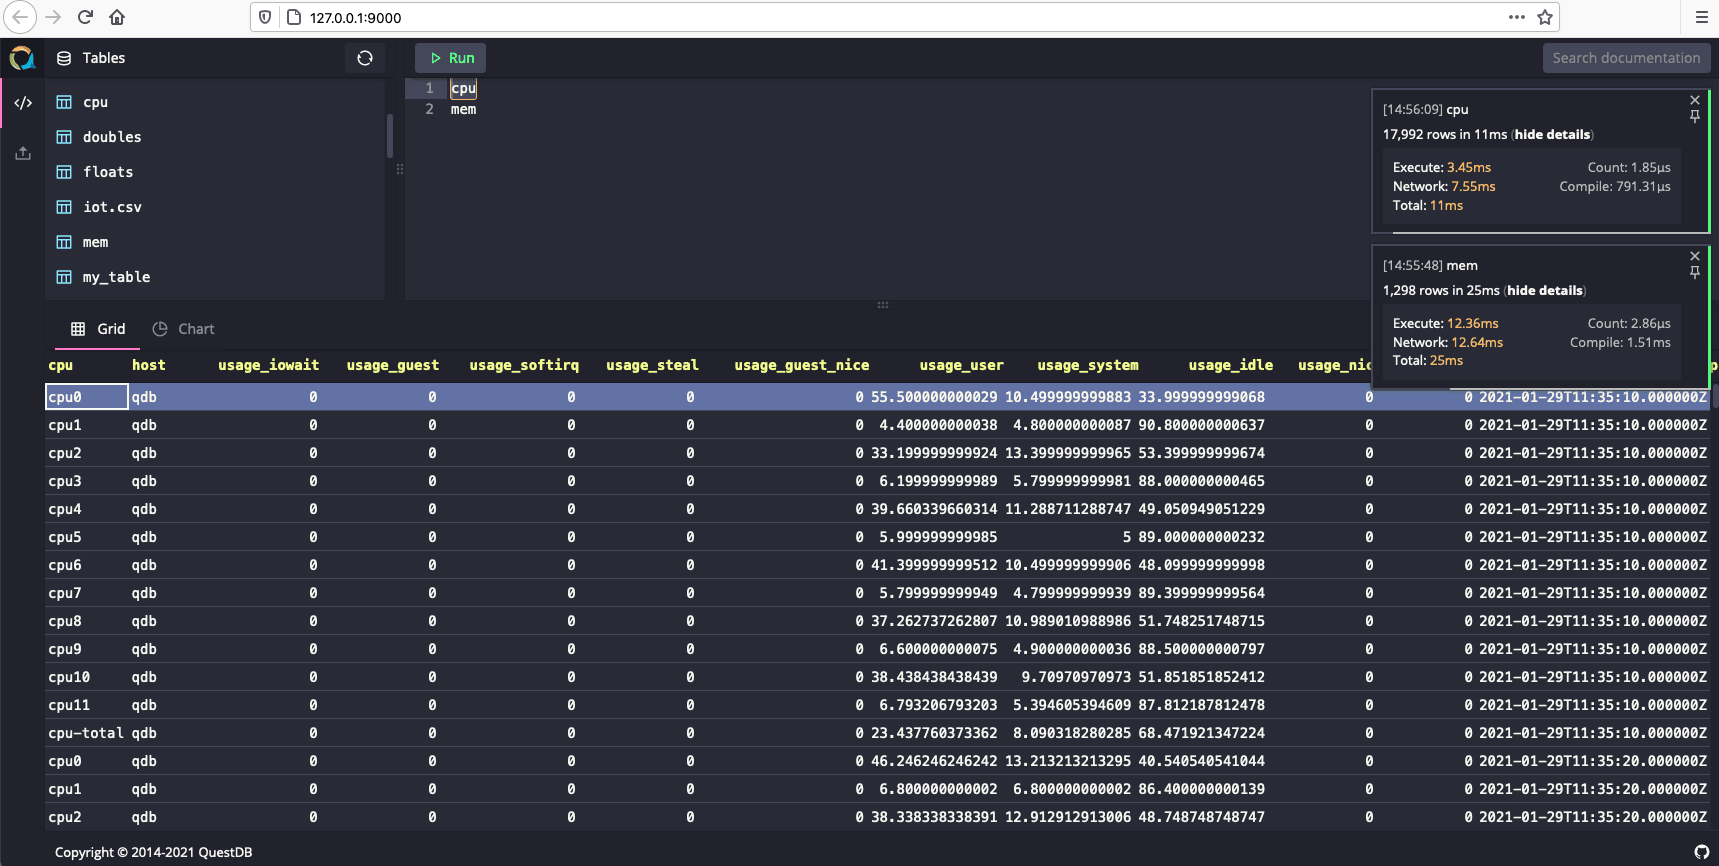Open the import upload sidebar icon
1719x866 pixels.
click(23, 153)
